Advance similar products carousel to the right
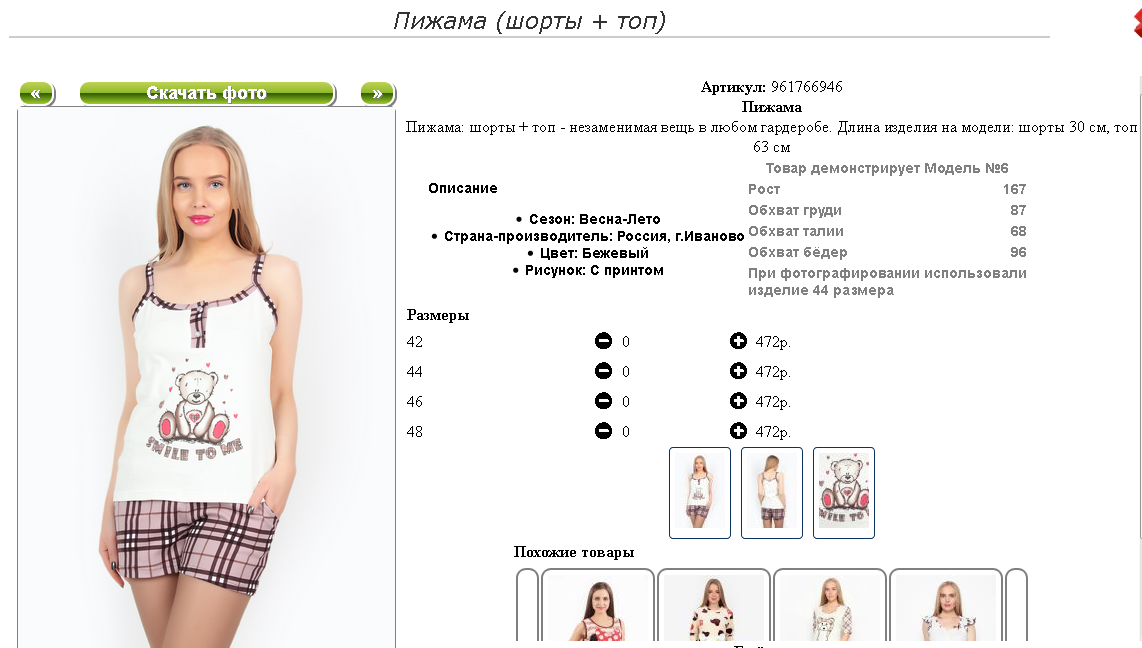1142x648 pixels. 1016,606
